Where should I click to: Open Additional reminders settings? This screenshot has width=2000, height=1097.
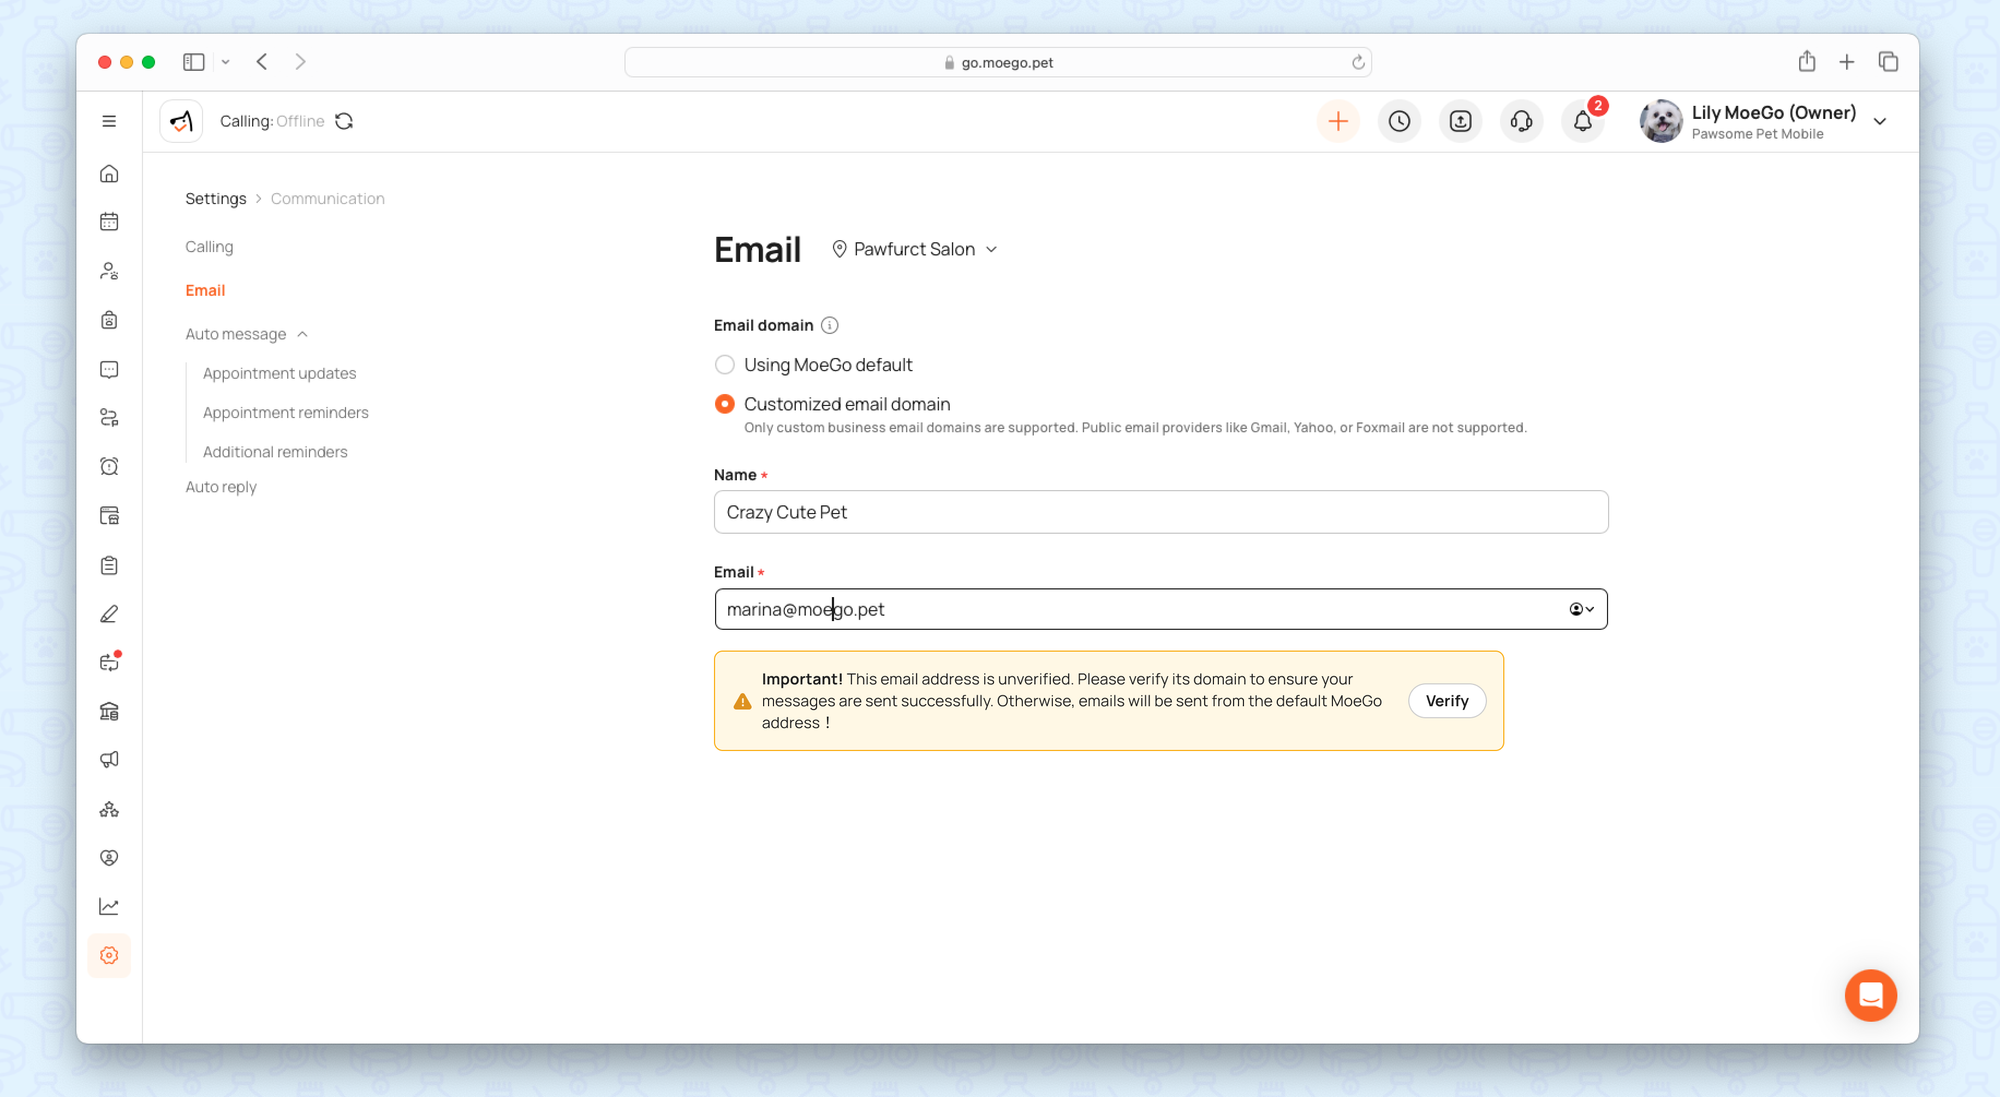pyautogui.click(x=275, y=452)
